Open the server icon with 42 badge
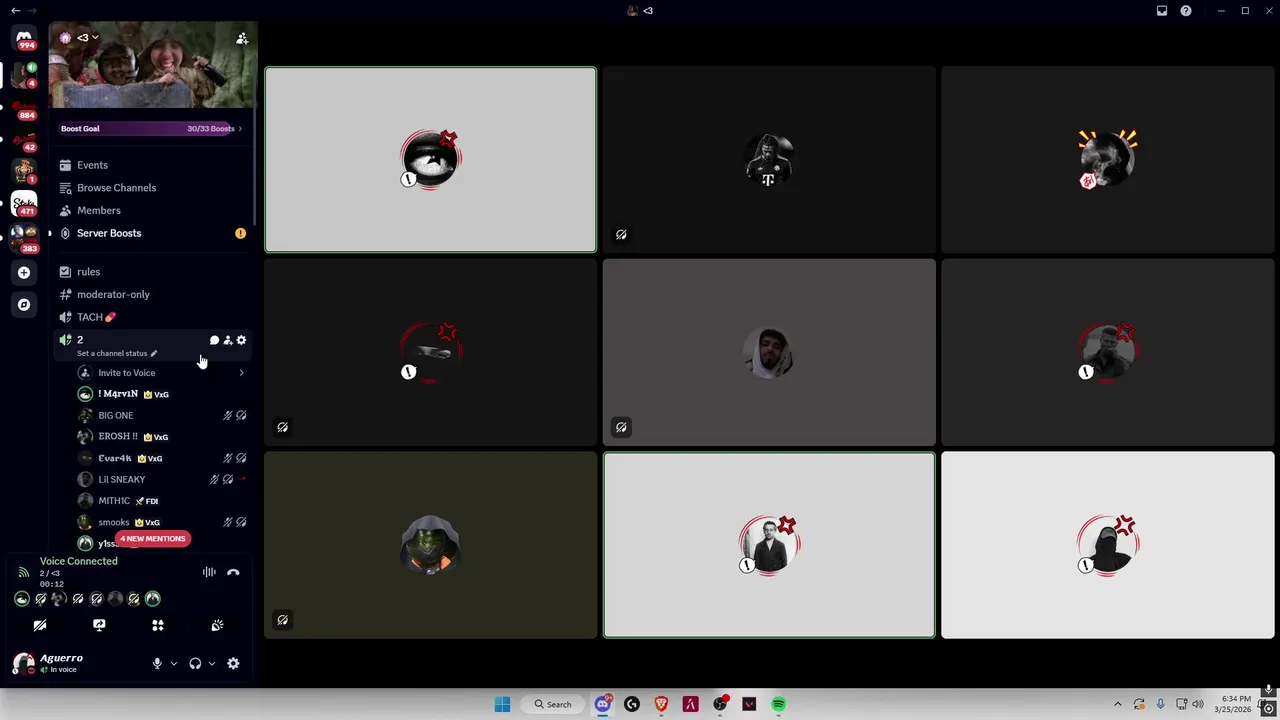 [x=24, y=140]
